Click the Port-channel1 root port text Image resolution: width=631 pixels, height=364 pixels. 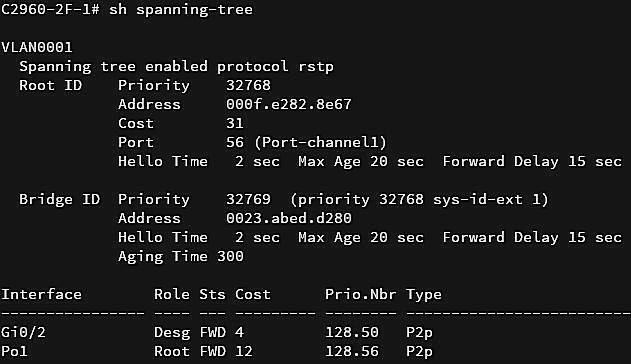pos(320,142)
